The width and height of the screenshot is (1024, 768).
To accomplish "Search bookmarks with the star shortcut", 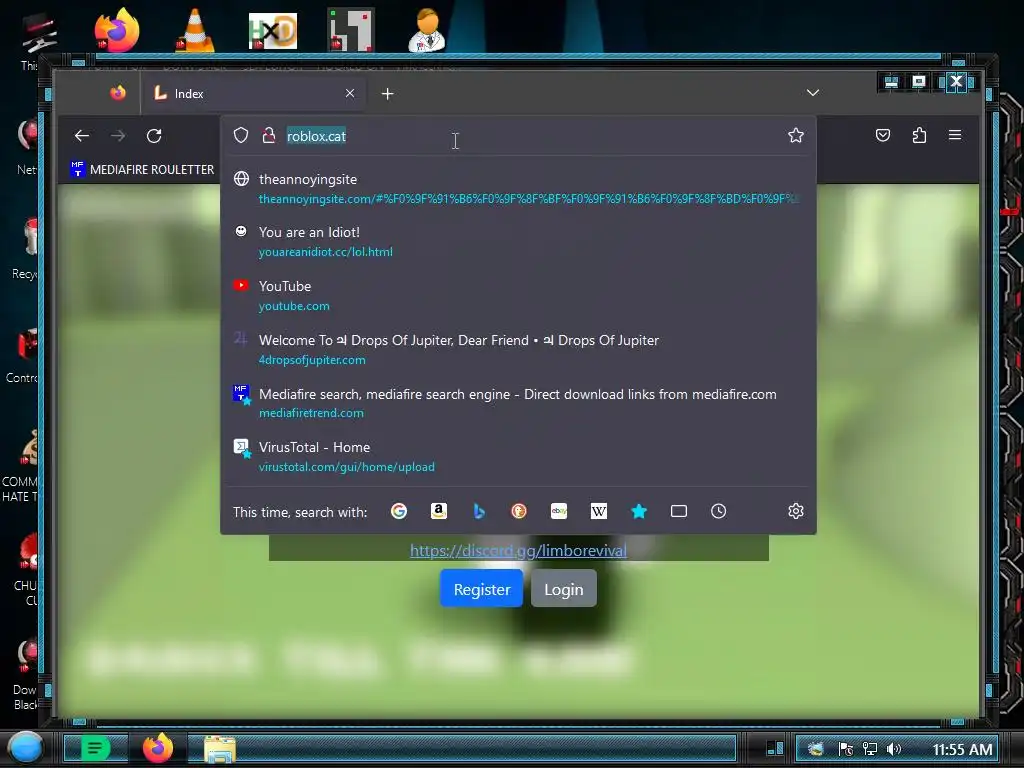I will [639, 511].
